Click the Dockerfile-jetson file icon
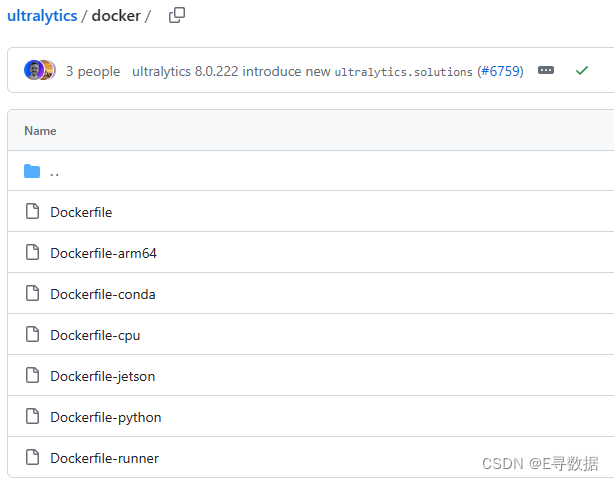This screenshot has height=481, width=614. 32,375
